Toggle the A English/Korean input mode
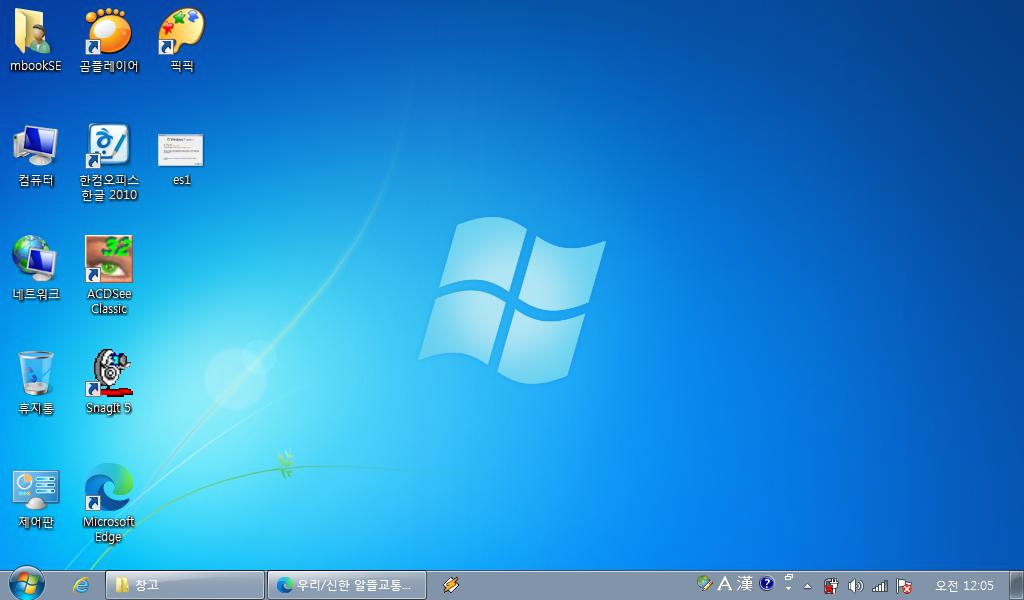The image size is (1024, 600). [725, 584]
